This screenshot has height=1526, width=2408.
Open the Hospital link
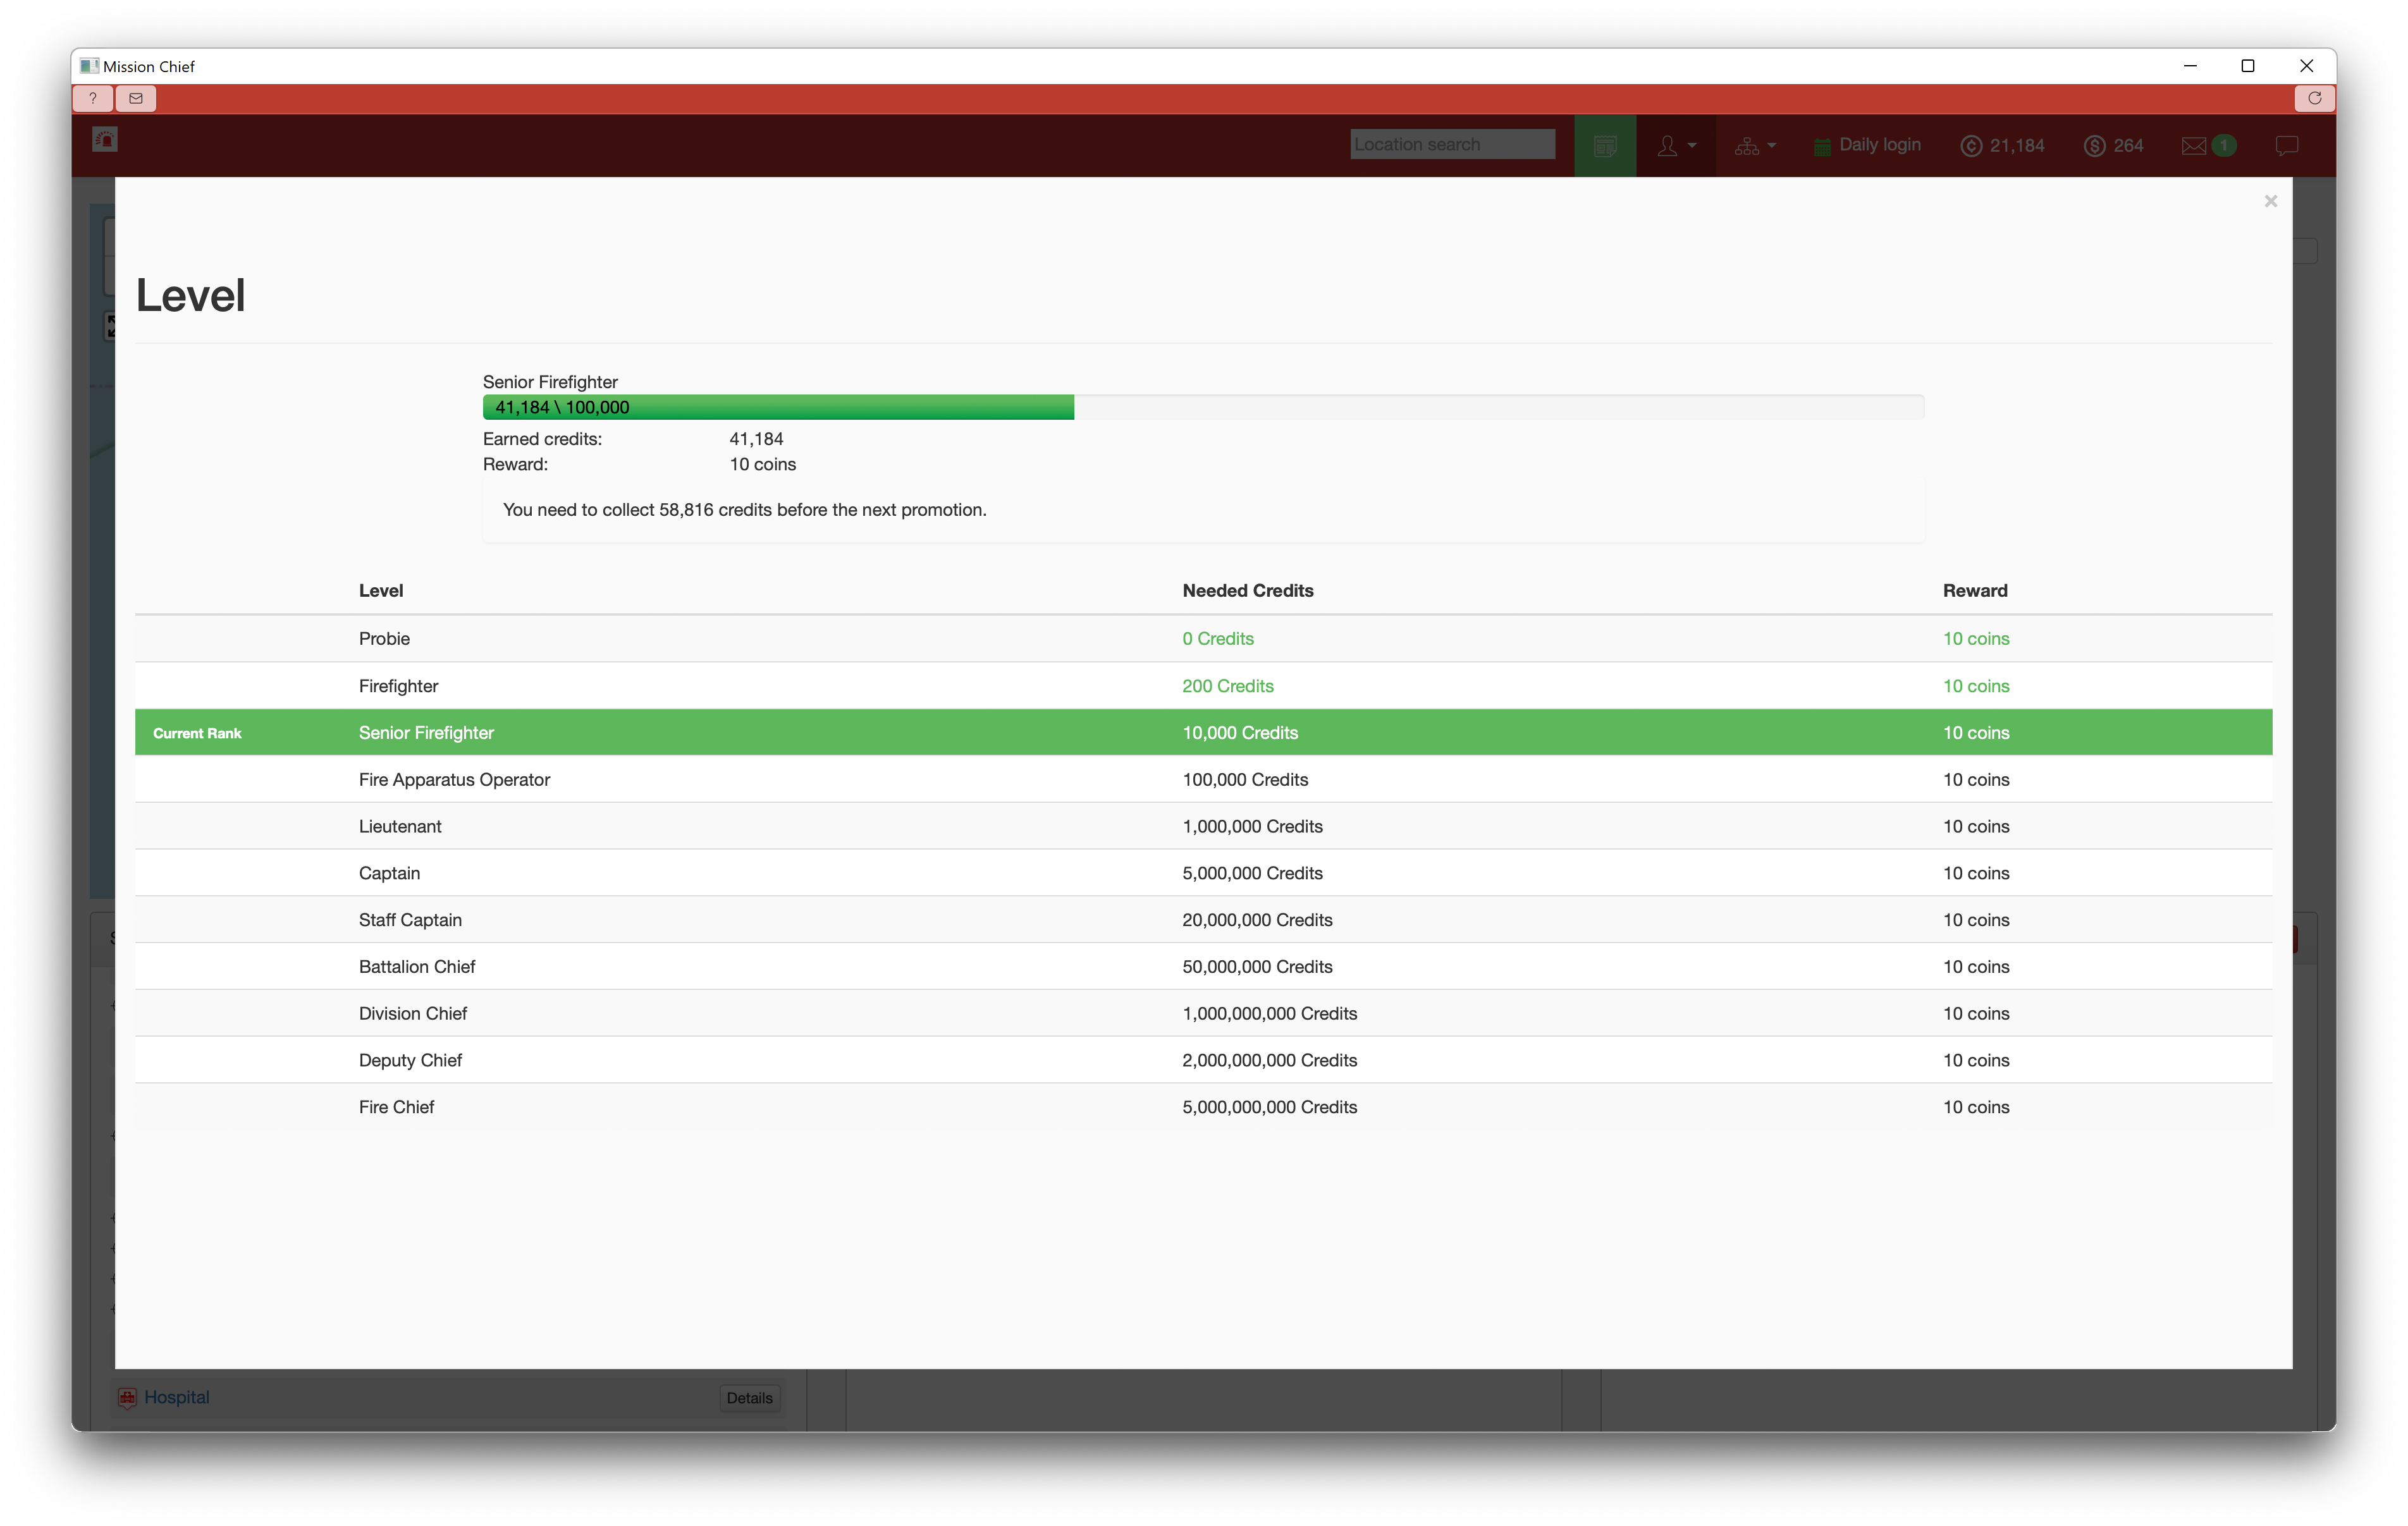(176, 1397)
